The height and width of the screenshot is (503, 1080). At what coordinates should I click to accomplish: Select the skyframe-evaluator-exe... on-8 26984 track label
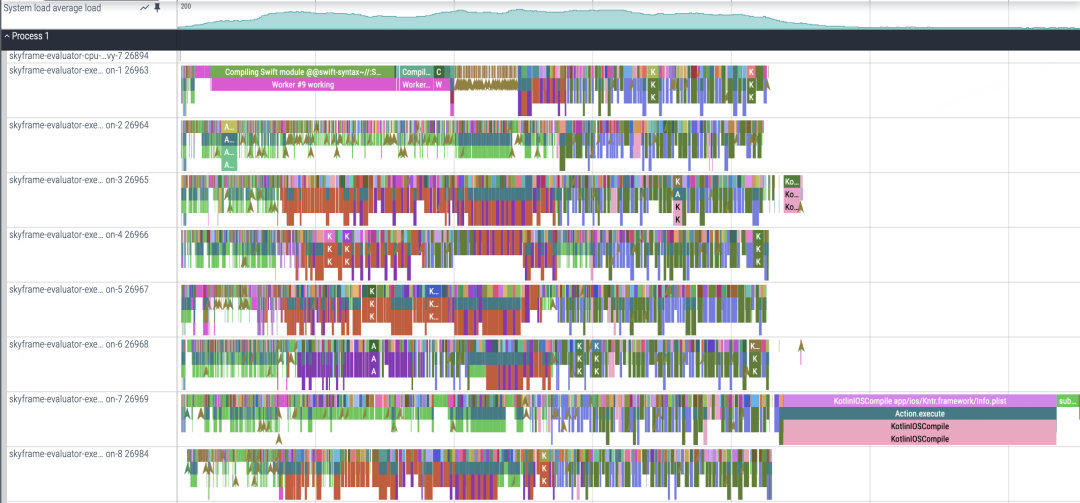tap(79, 454)
